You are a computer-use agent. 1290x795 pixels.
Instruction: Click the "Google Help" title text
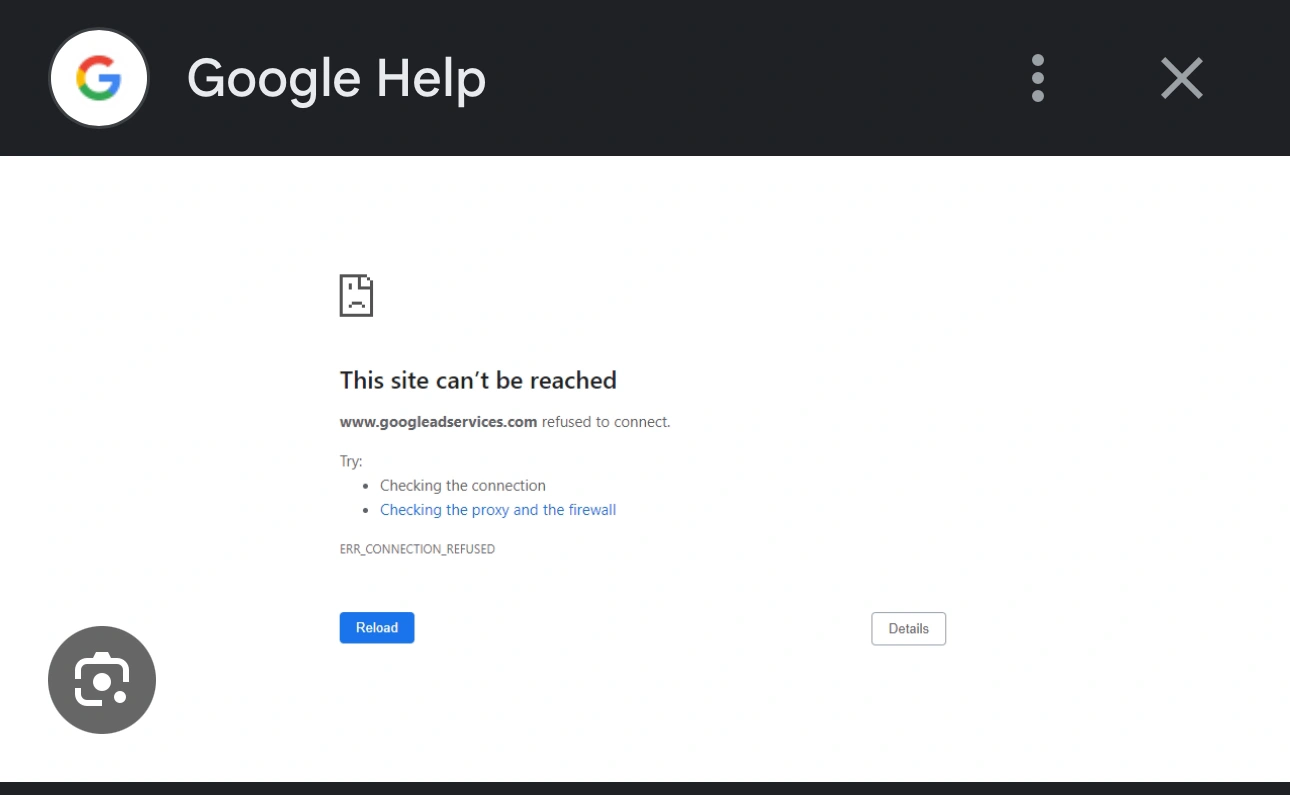tap(336, 79)
